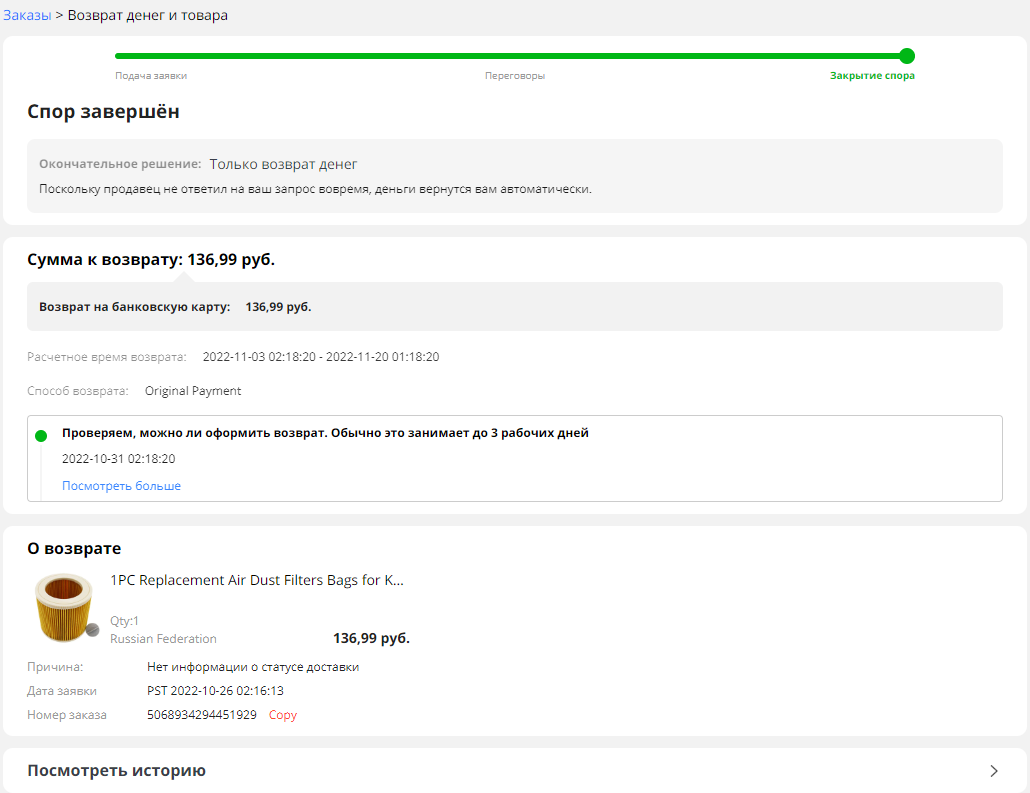
Task: Click the Возврат на банковскую карту row
Action: pos(175,307)
